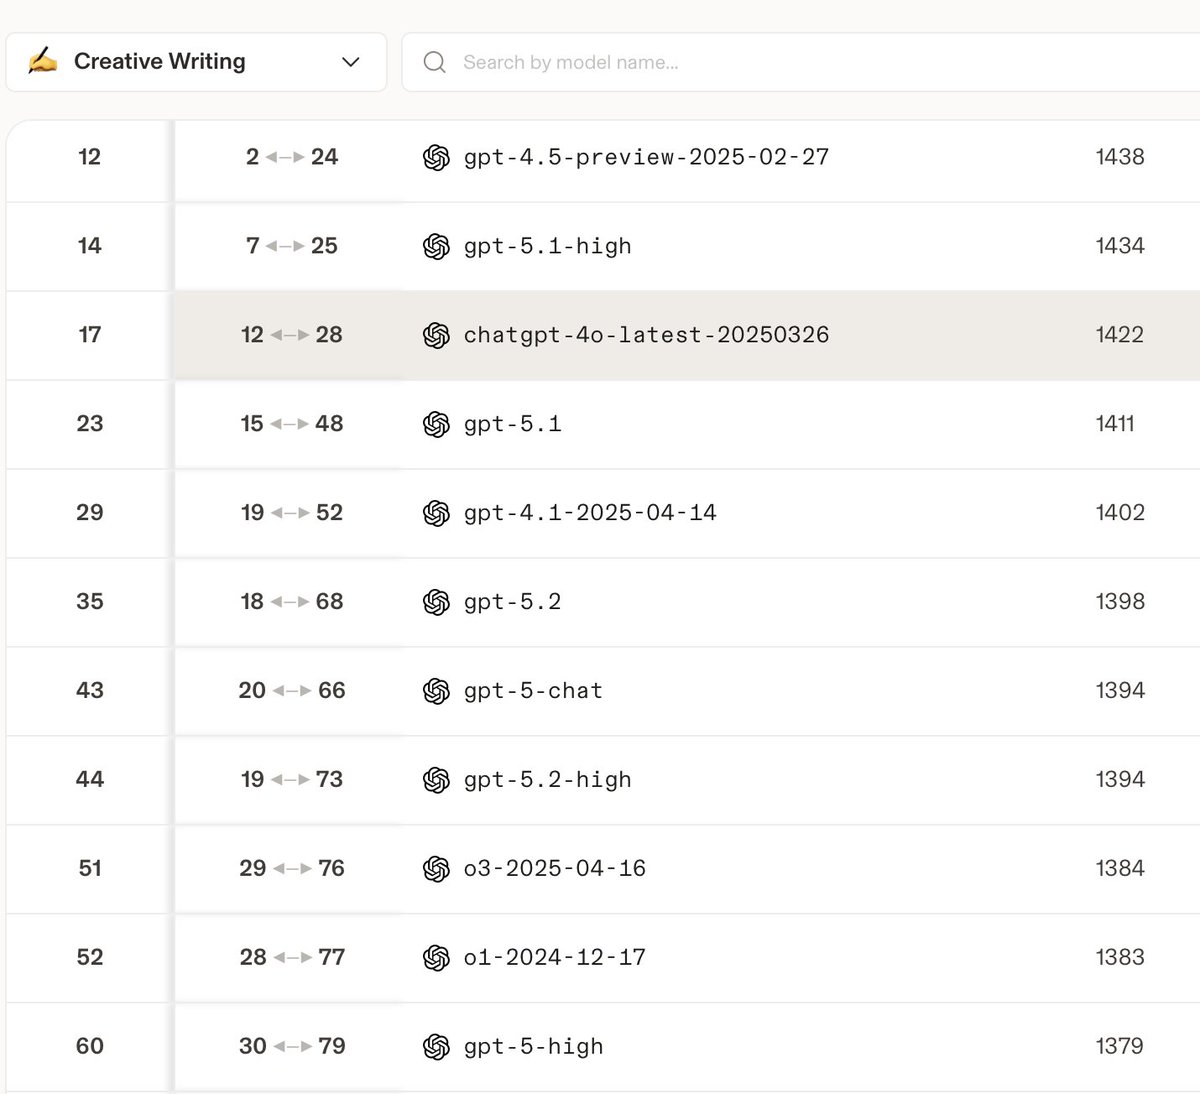Select model name o1-2024-12-17

tap(555, 958)
